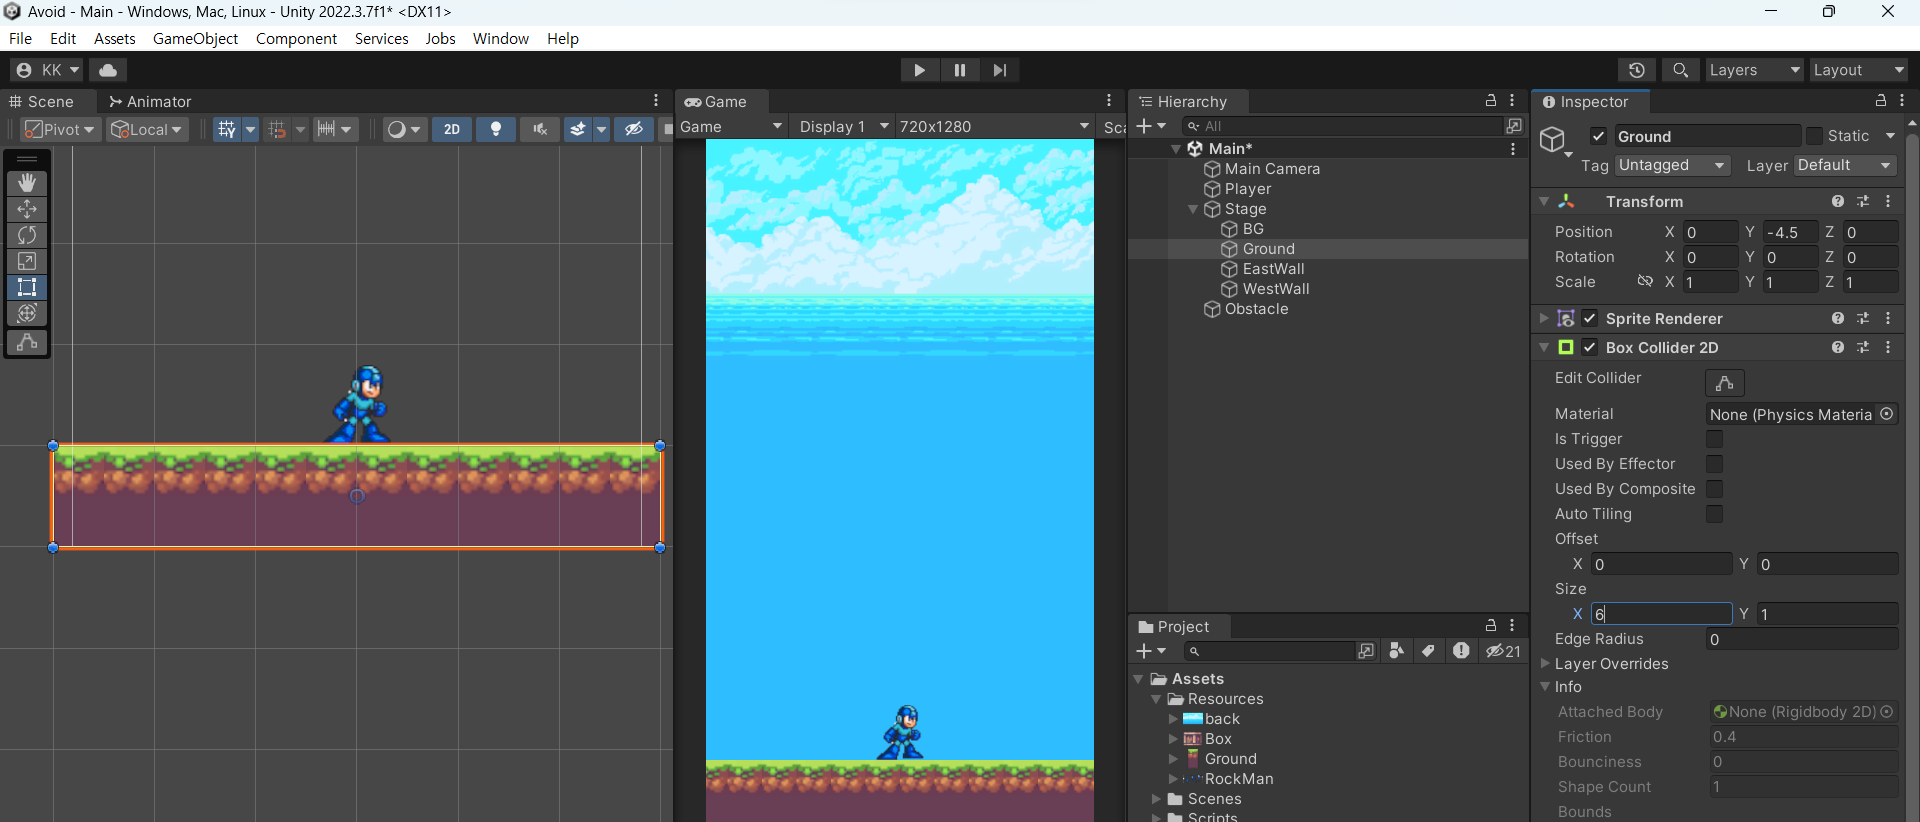Open the Layer Default dropdown
1920x822 pixels.
coord(1845,165)
